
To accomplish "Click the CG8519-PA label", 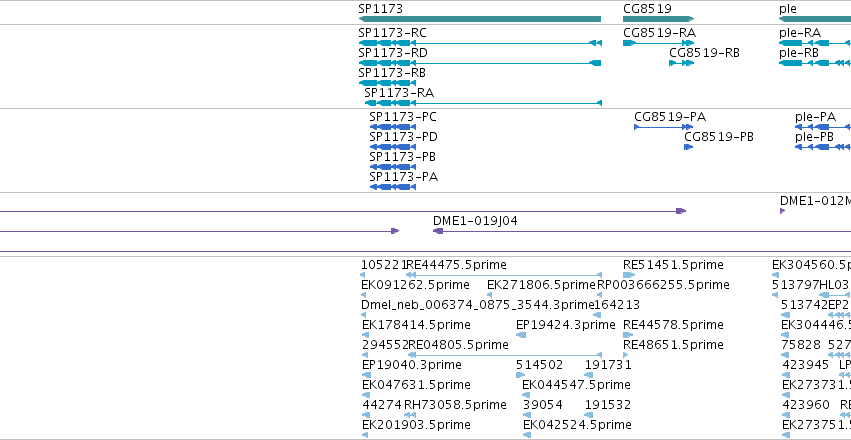I will coord(670,117).
